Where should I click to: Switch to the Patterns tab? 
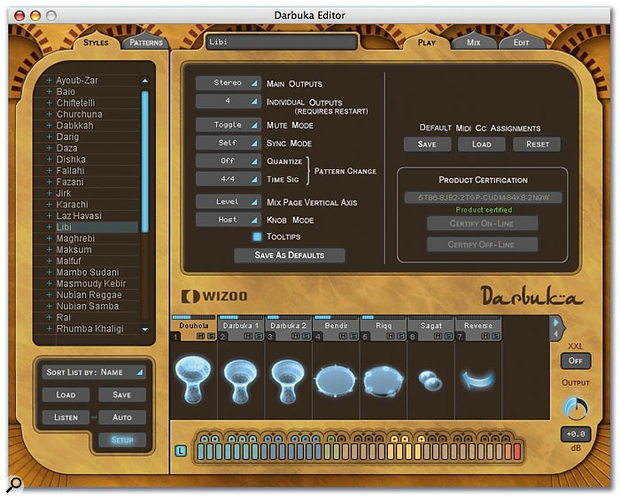[146, 42]
